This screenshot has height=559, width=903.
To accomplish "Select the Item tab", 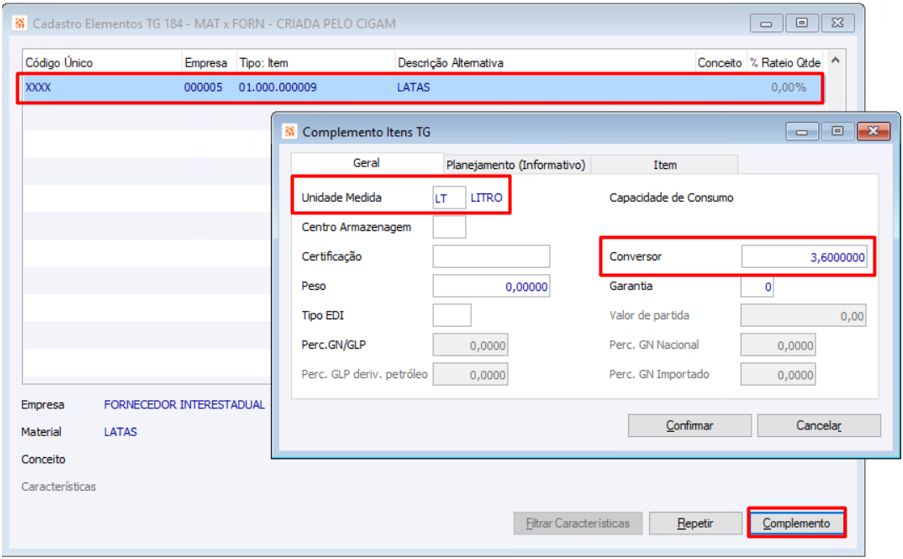I will (x=664, y=165).
